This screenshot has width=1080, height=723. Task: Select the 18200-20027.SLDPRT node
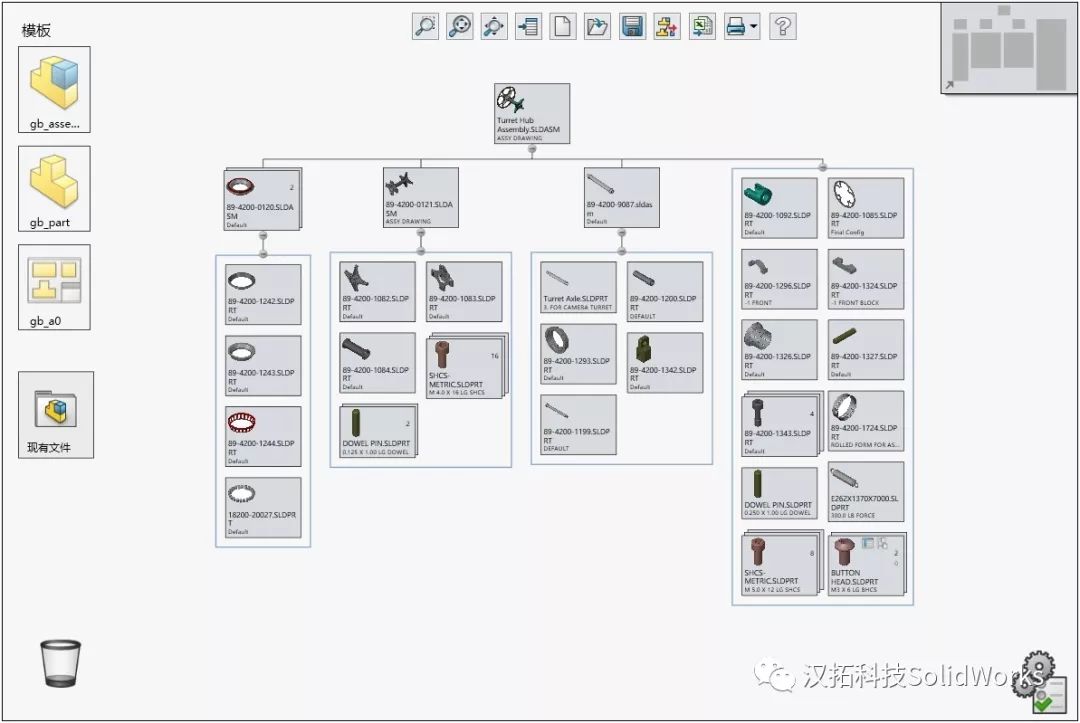pos(263,507)
